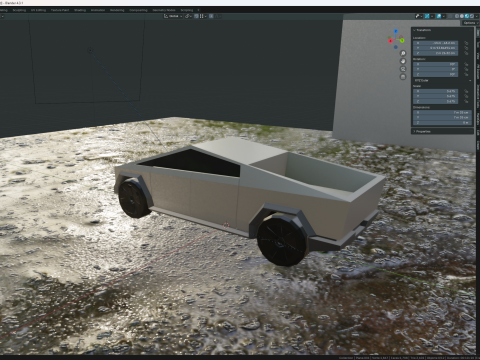Open the XYZ Euler rotation mode dropdown
Viewport: 480px width, 360px height.
click(442, 80)
